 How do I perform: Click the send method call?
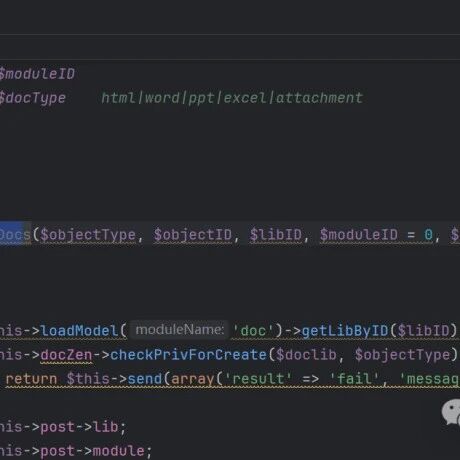(144, 379)
